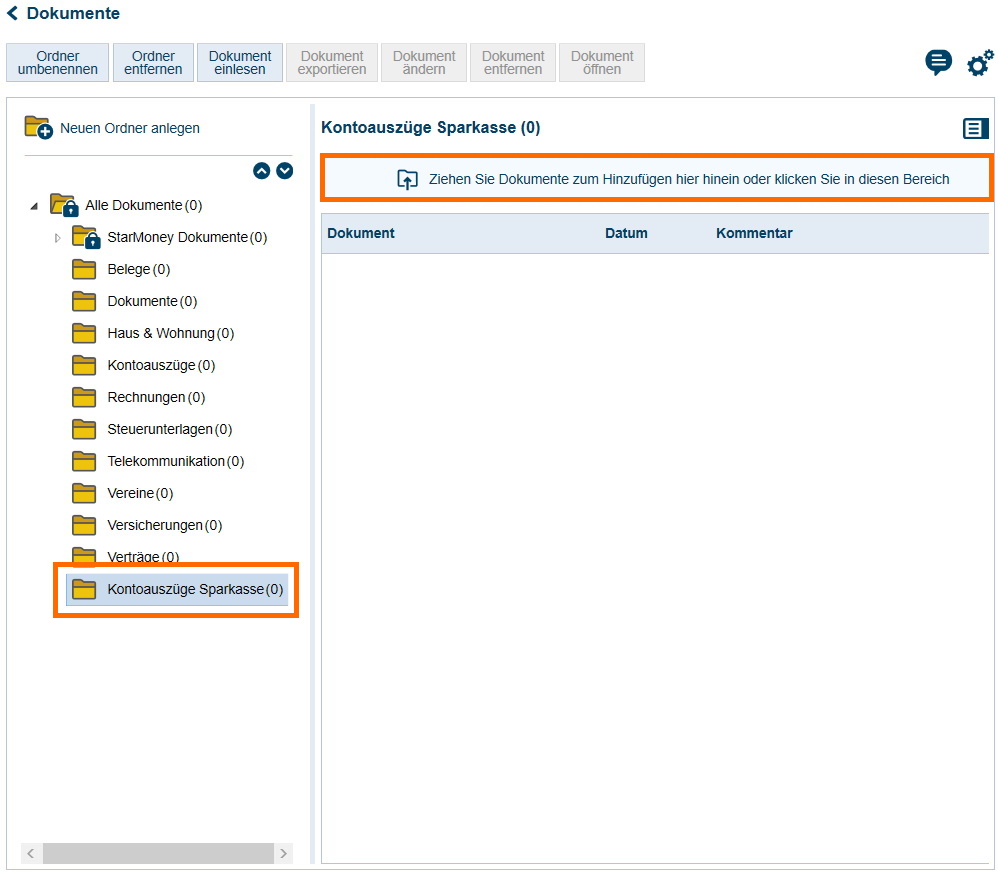This screenshot has width=998, height=872.
Task: Open the gear settings icon
Action: click(979, 63)
